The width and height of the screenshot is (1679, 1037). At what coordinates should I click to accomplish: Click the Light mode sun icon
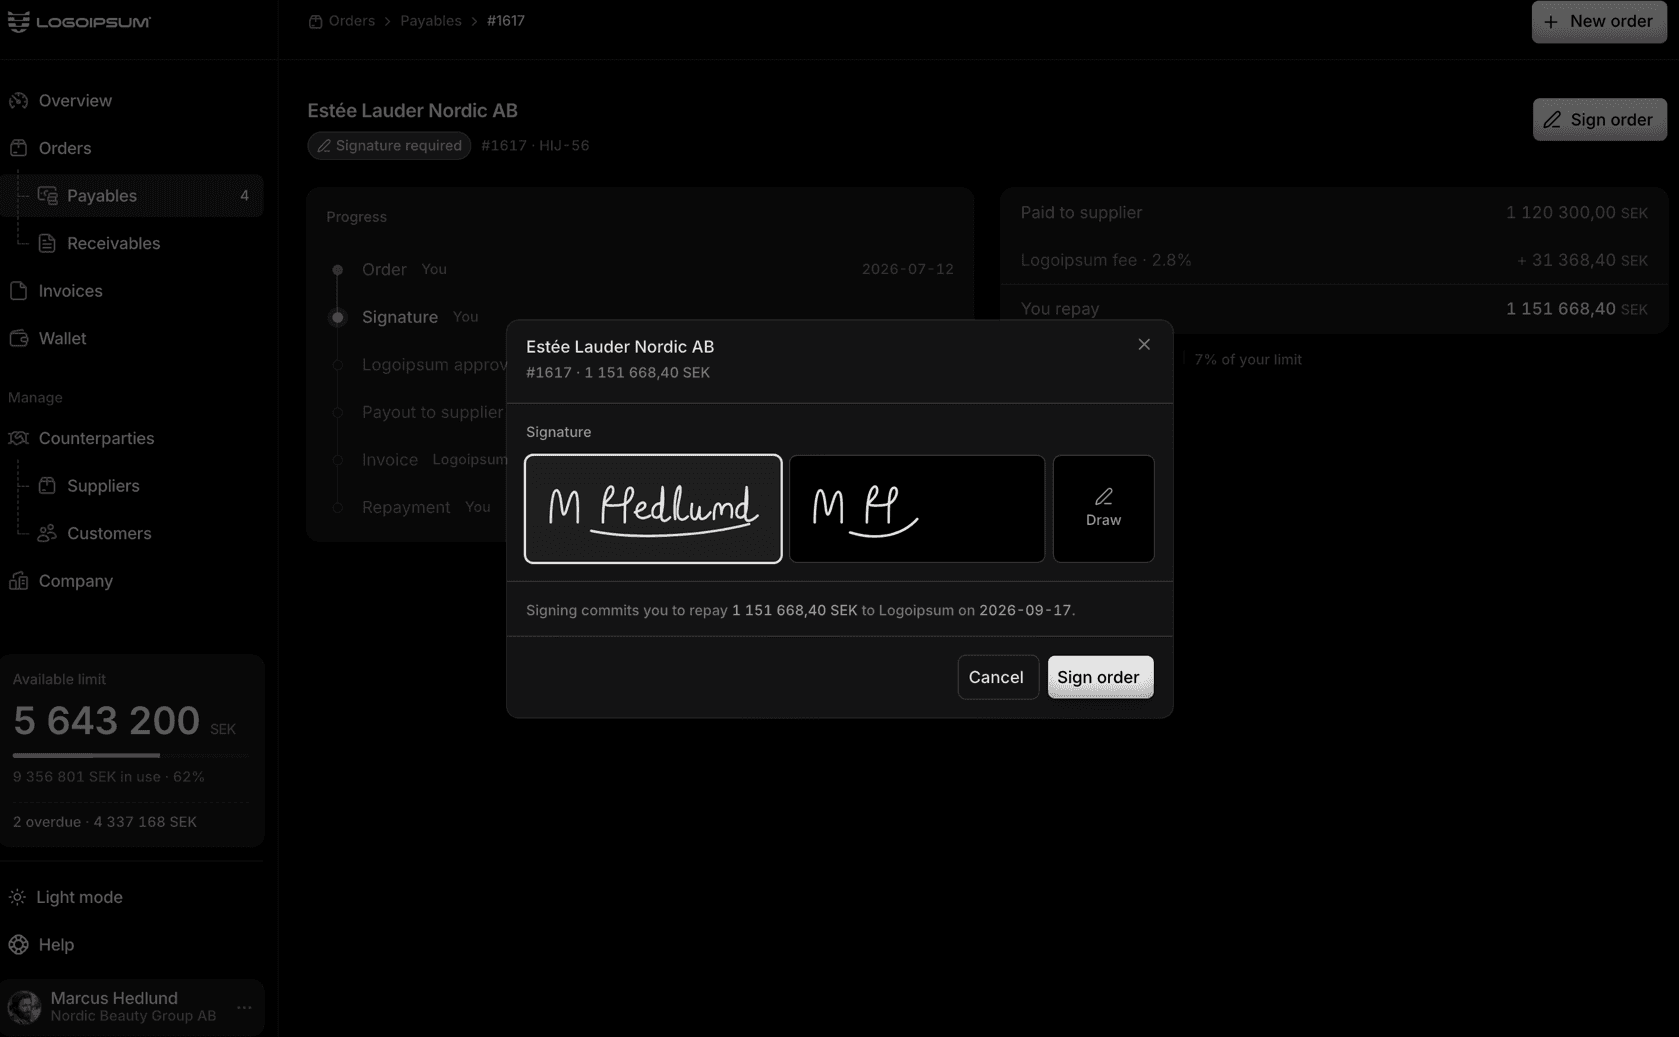pyautogui.click(x=18, y=897)
